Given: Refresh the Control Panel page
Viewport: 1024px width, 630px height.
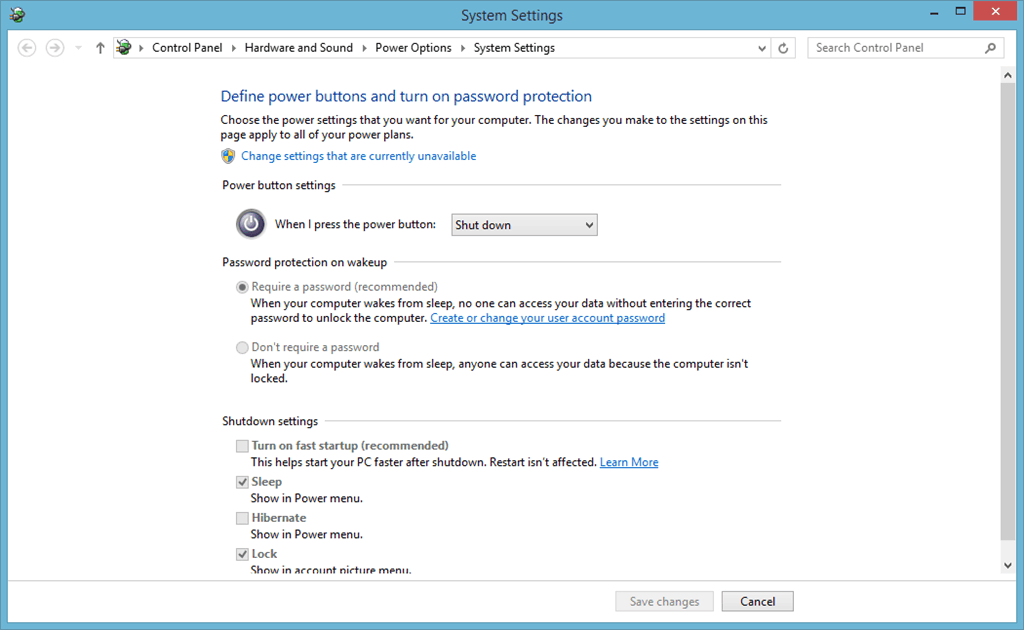Looking at the screenshot, I should [783, 48].
